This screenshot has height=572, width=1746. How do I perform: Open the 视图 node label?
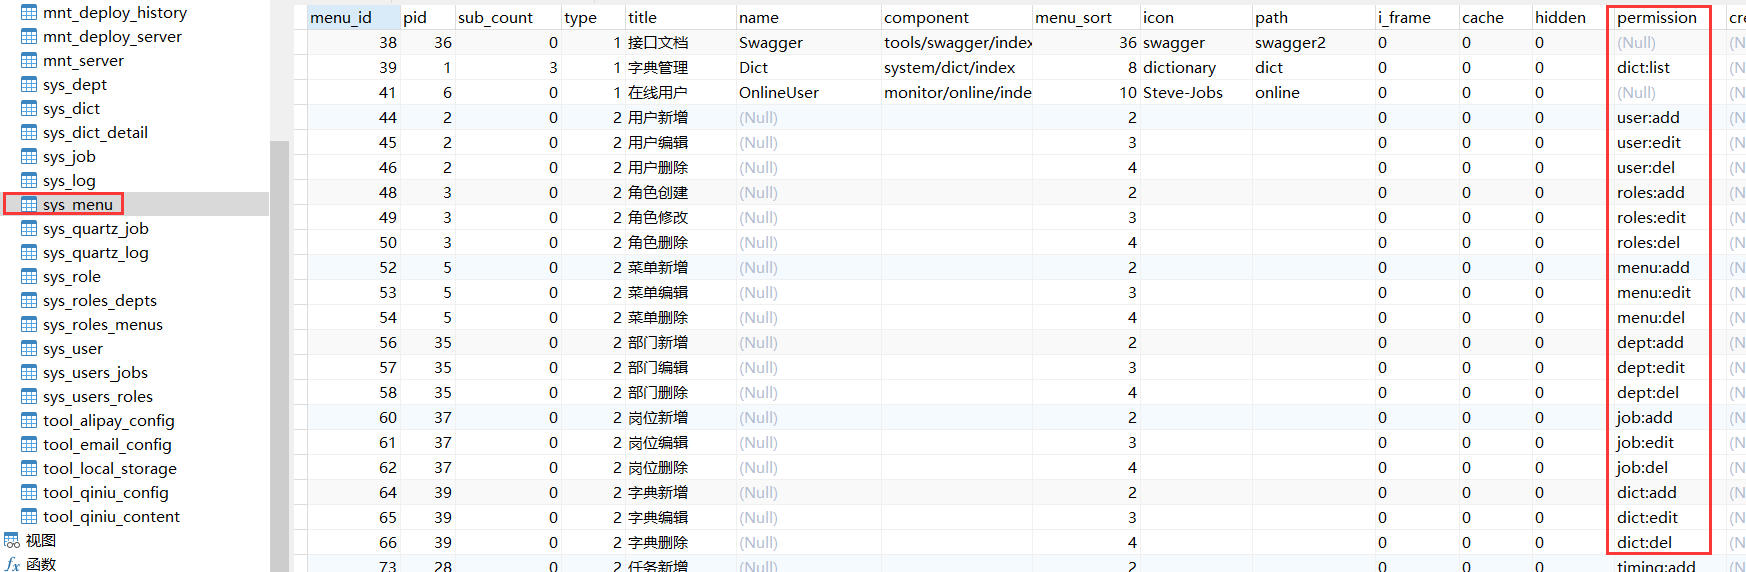point(41,541)
